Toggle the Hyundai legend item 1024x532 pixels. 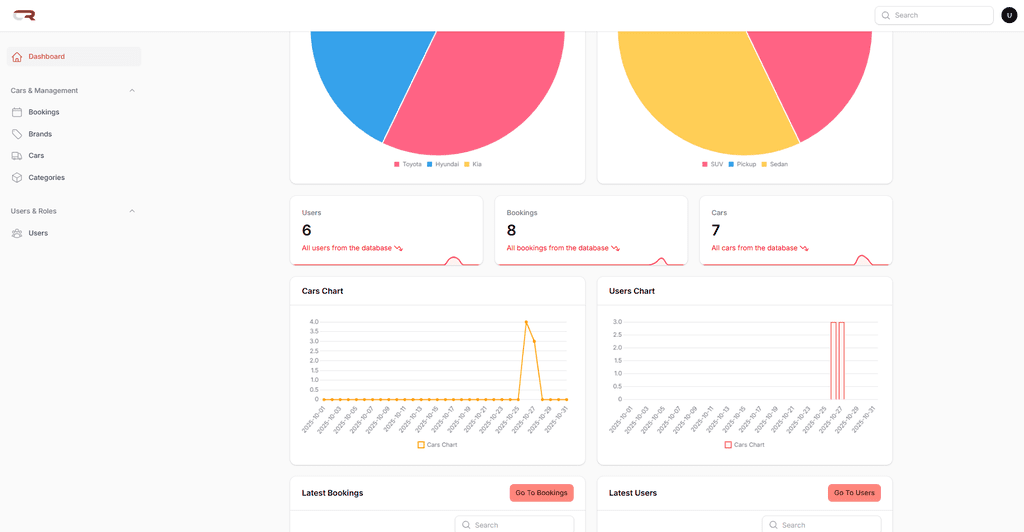coord(443,164)
